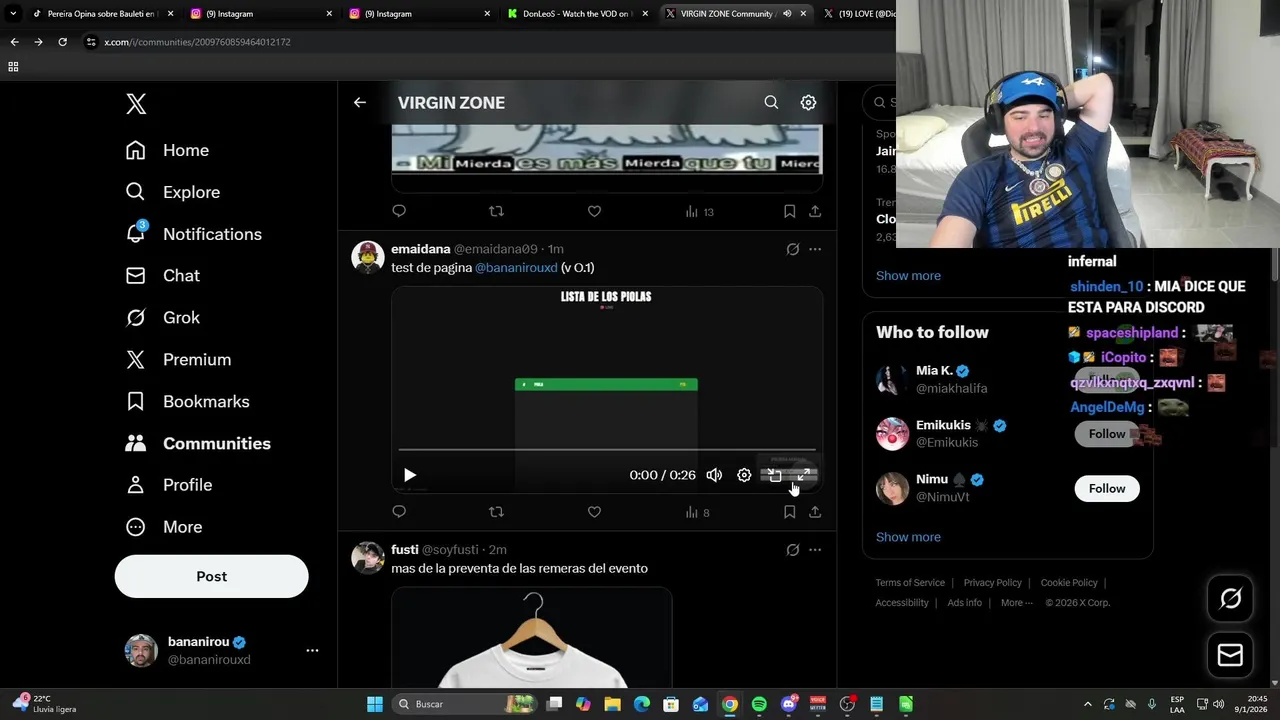Viewport: 1280px width, 720px height.
Task: Toggle picture-in-picture on the video
Action: coord(774,475)
